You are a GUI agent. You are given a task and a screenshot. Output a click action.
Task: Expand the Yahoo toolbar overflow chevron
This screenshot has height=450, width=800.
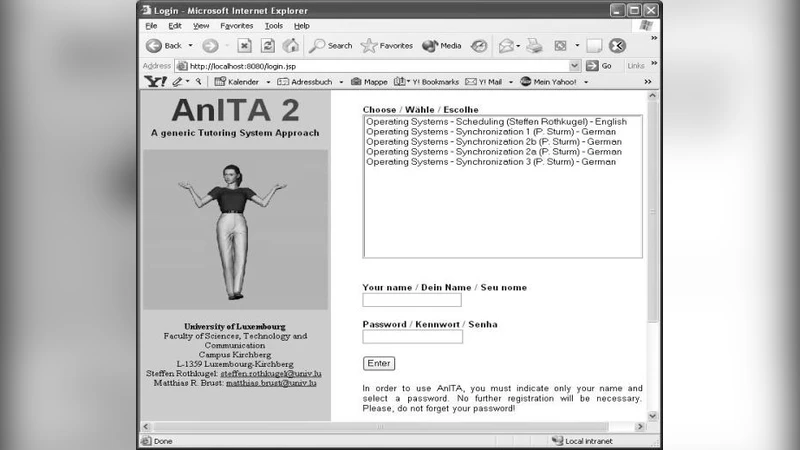point(648,82)
